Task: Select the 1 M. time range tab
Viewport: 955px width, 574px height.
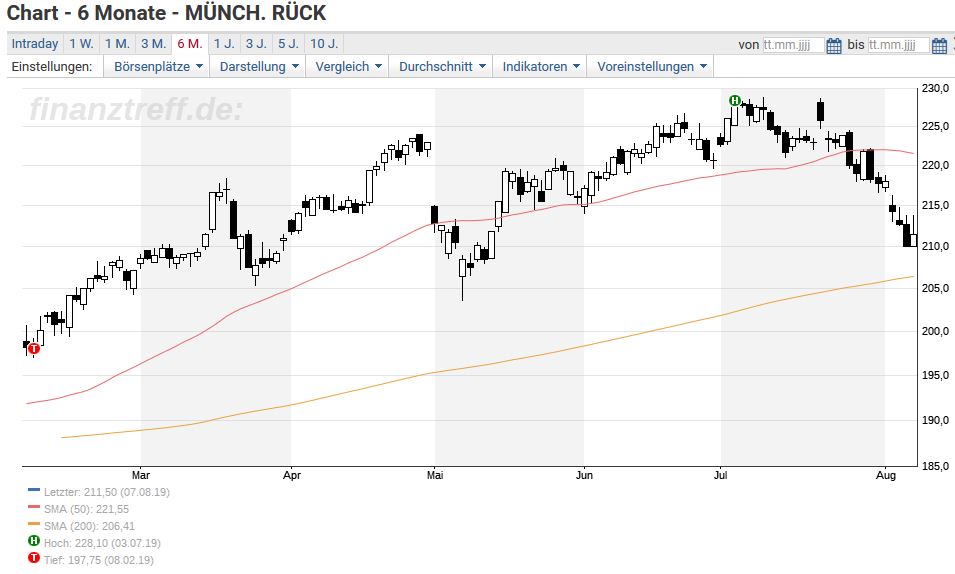Action: (117, 44)
